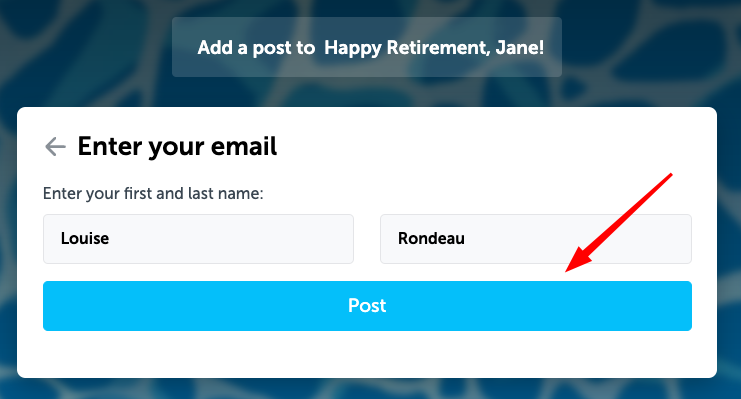
Task: Click the word 'Post' on the blue bar
Action: click(367, 305)
